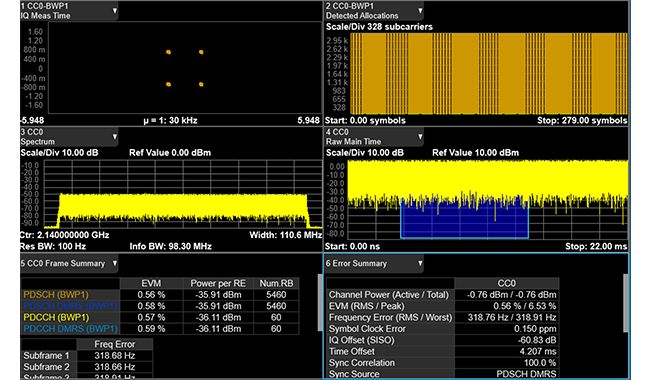
Task: Click the Stop: 22.00 ms readout
Action: [596, 247]
